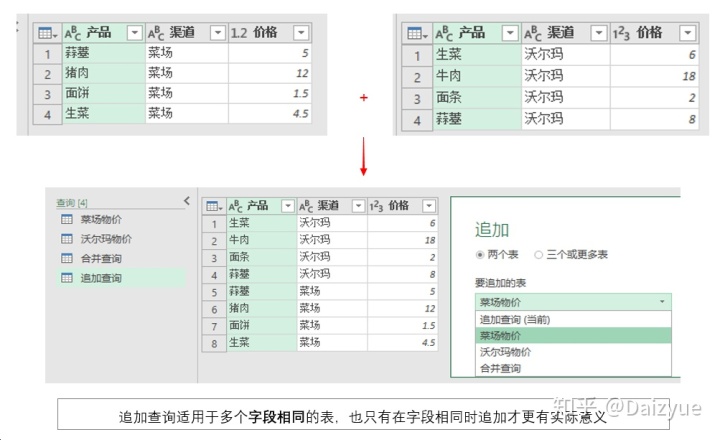Select 合并查询 query in queries pane
720x440 pixels.
click(x=121, y=258)
